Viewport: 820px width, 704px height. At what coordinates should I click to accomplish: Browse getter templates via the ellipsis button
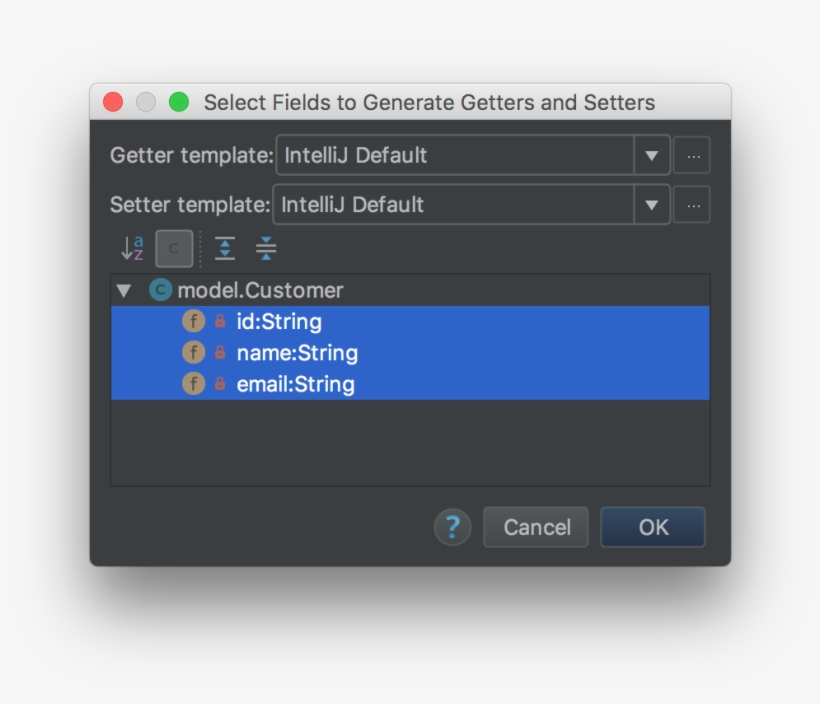pyautogui.click(x=692, y=155)
